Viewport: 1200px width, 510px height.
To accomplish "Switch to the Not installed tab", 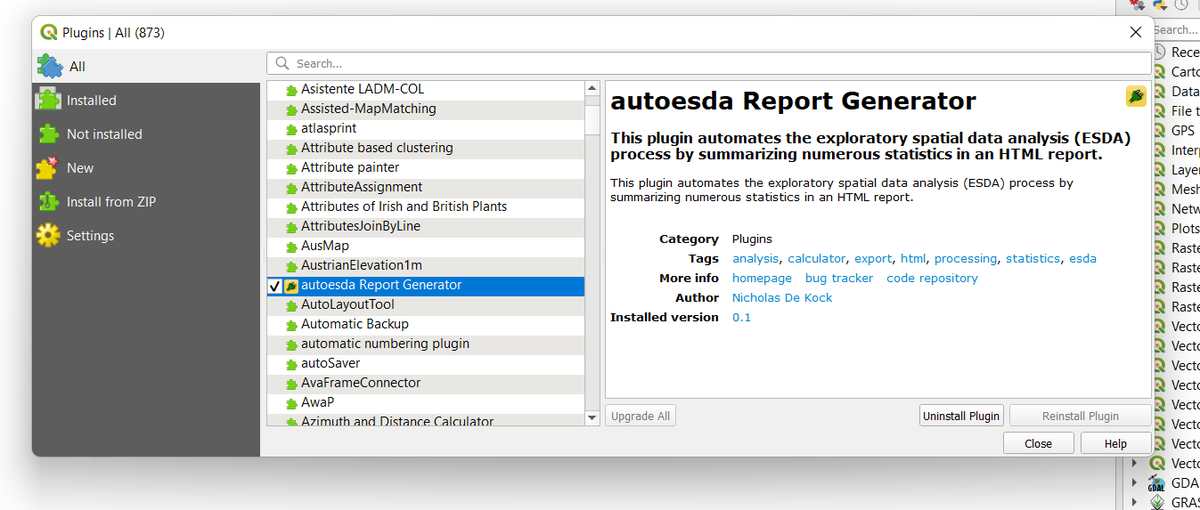I will (x=145, y=134).
